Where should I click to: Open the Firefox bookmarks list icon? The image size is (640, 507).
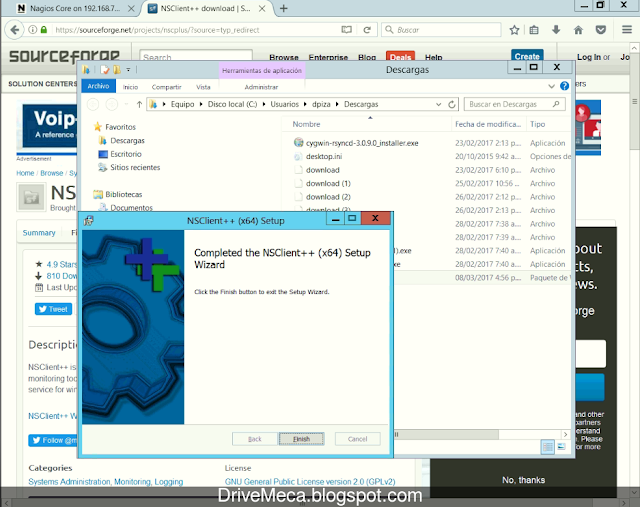point(534,30)
